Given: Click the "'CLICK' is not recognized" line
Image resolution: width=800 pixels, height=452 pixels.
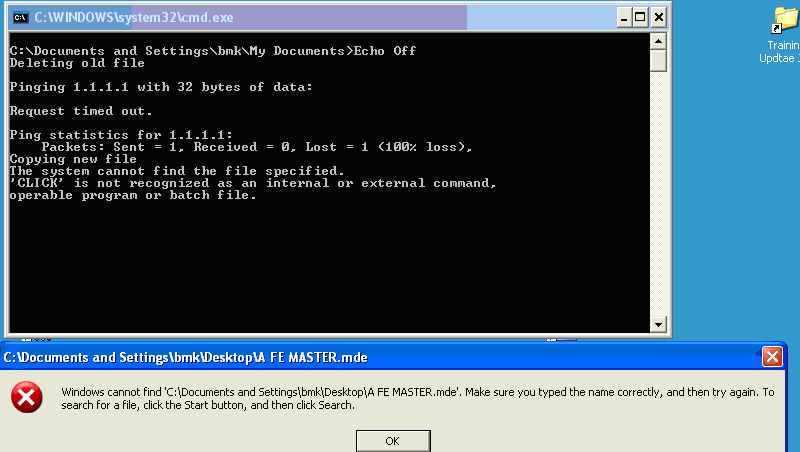Looking at the screenshot, I should click(x=253, y=183).
